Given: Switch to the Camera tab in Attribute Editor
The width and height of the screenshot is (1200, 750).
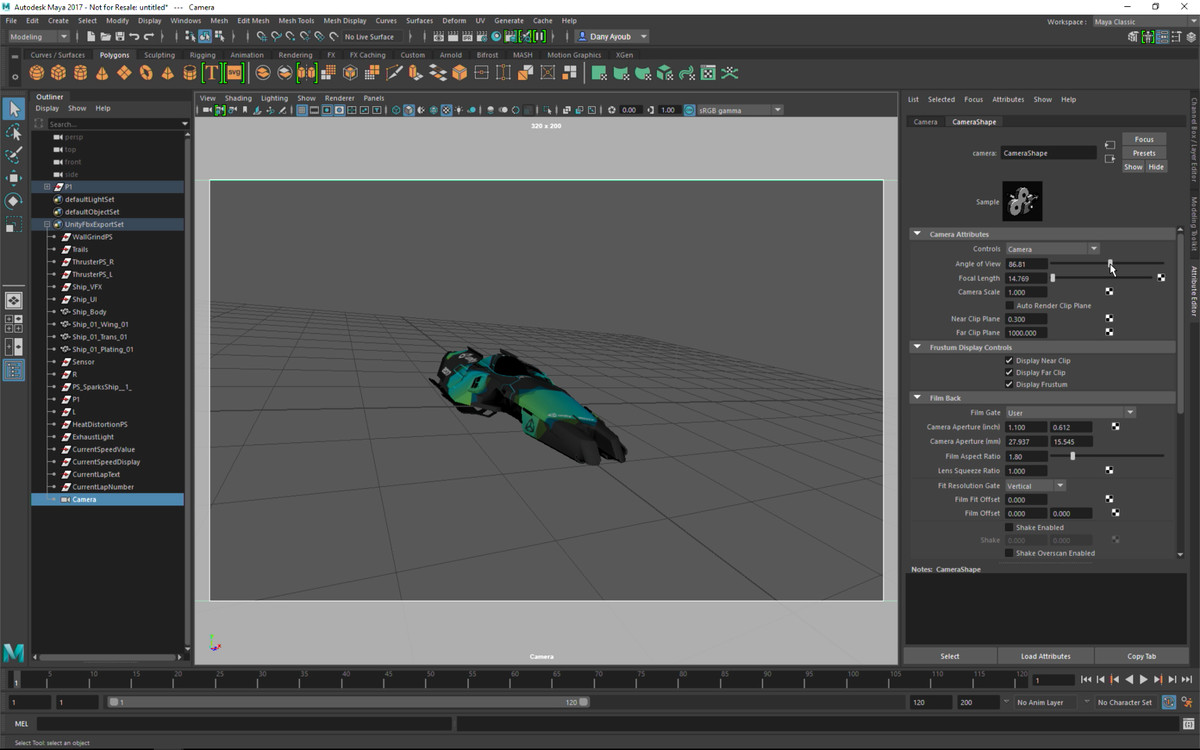Looking at the screenshot, I should 926,122.
